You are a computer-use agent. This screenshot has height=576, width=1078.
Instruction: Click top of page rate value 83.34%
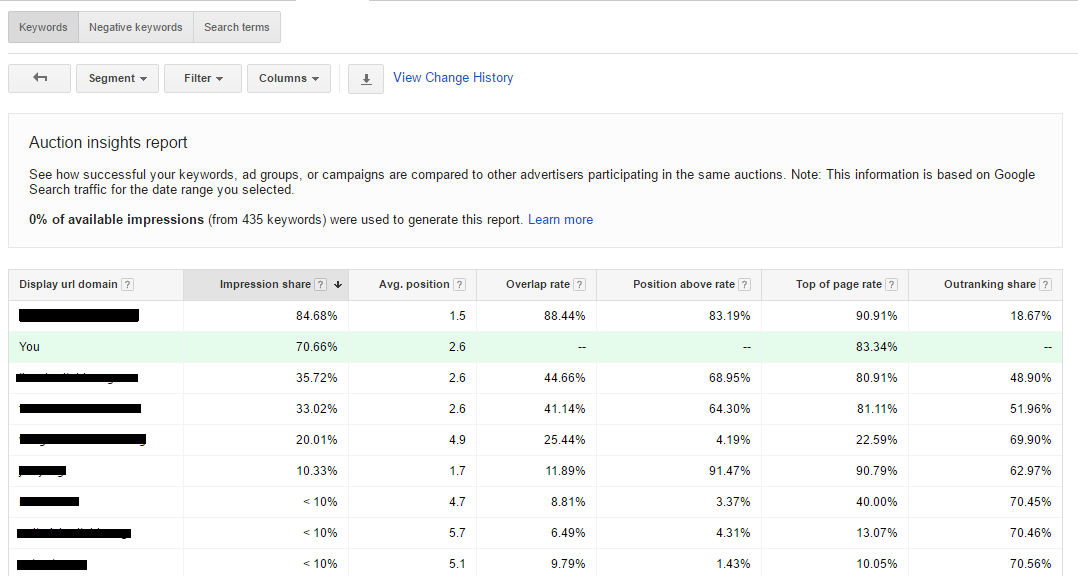pyautogui.click(x=877, y=347)
